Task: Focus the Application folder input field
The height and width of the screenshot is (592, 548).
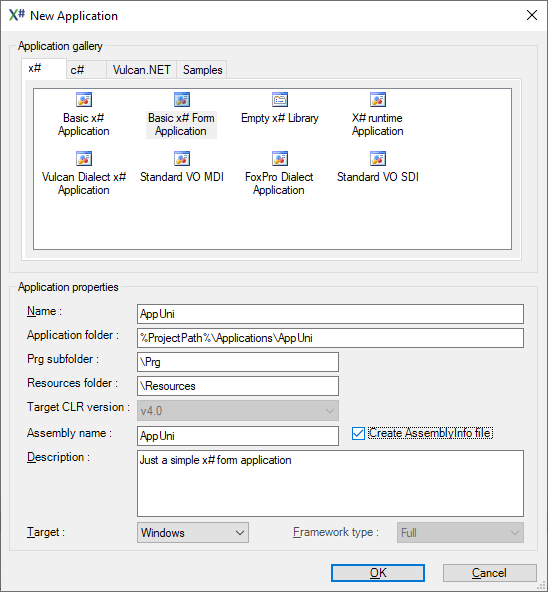Action: [330, 338]
